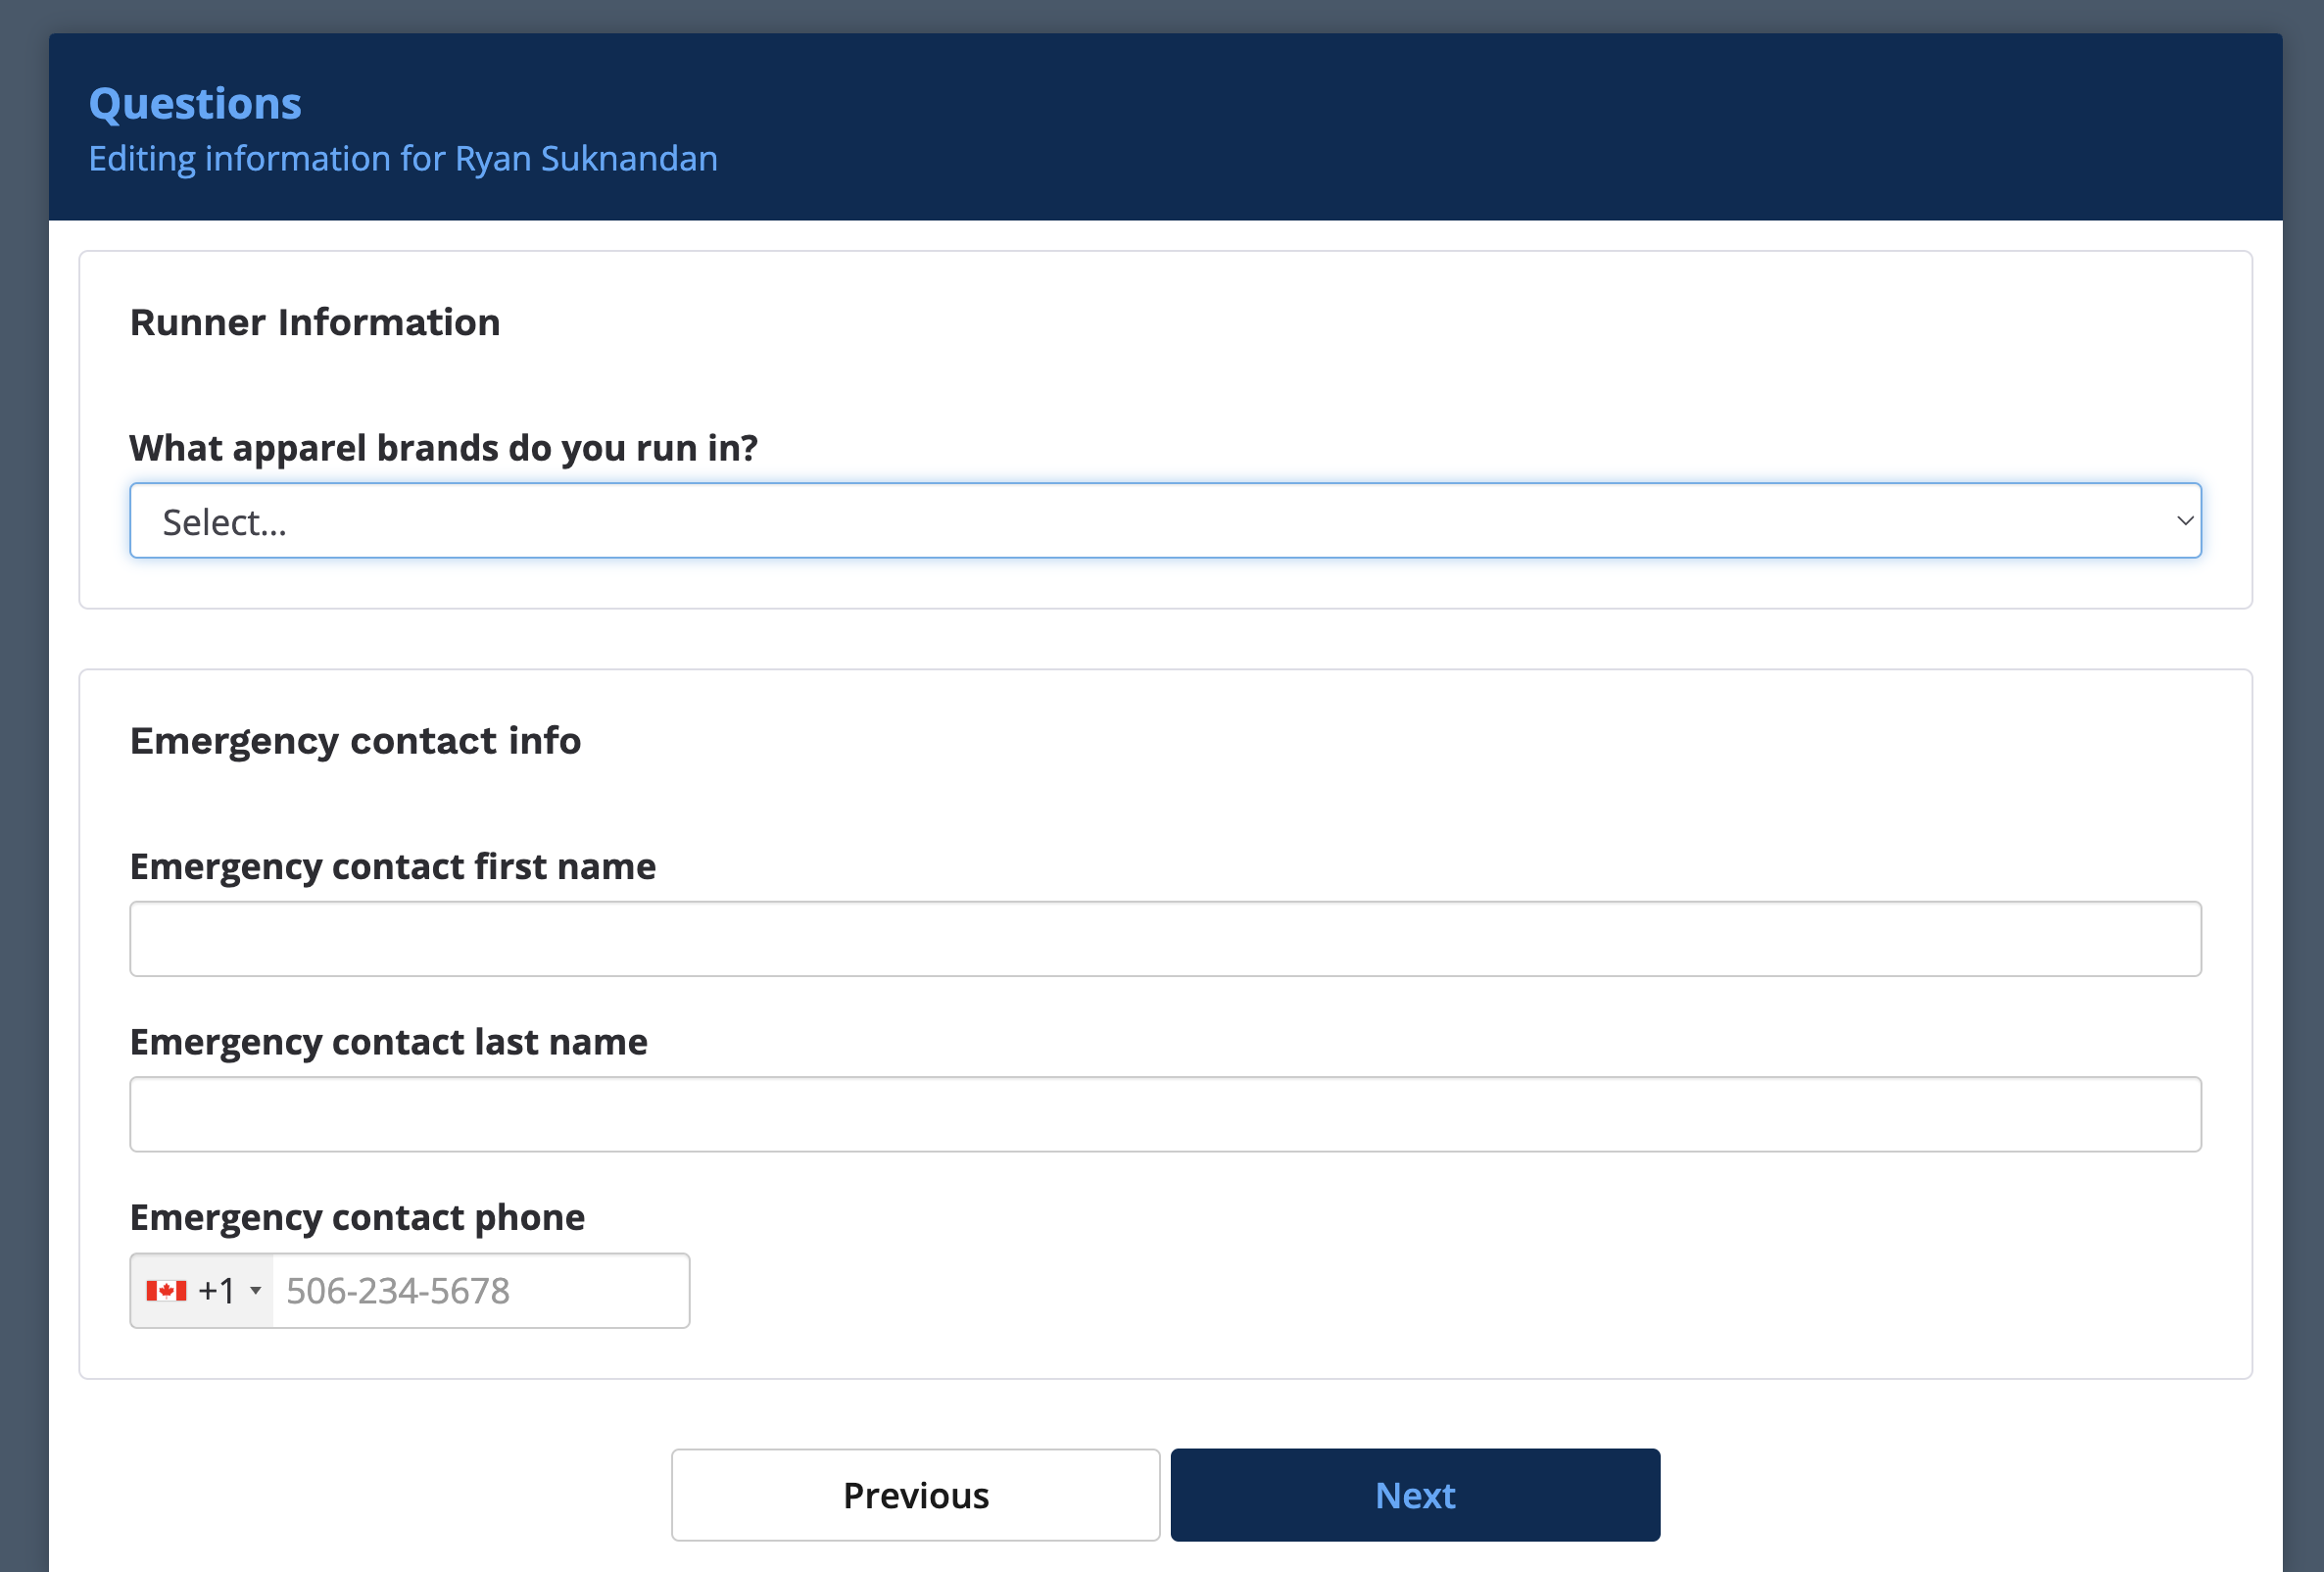This screenshot has width=2324, height=1572.
Task: Click the Questions heading
Action: tap(195, 104)
